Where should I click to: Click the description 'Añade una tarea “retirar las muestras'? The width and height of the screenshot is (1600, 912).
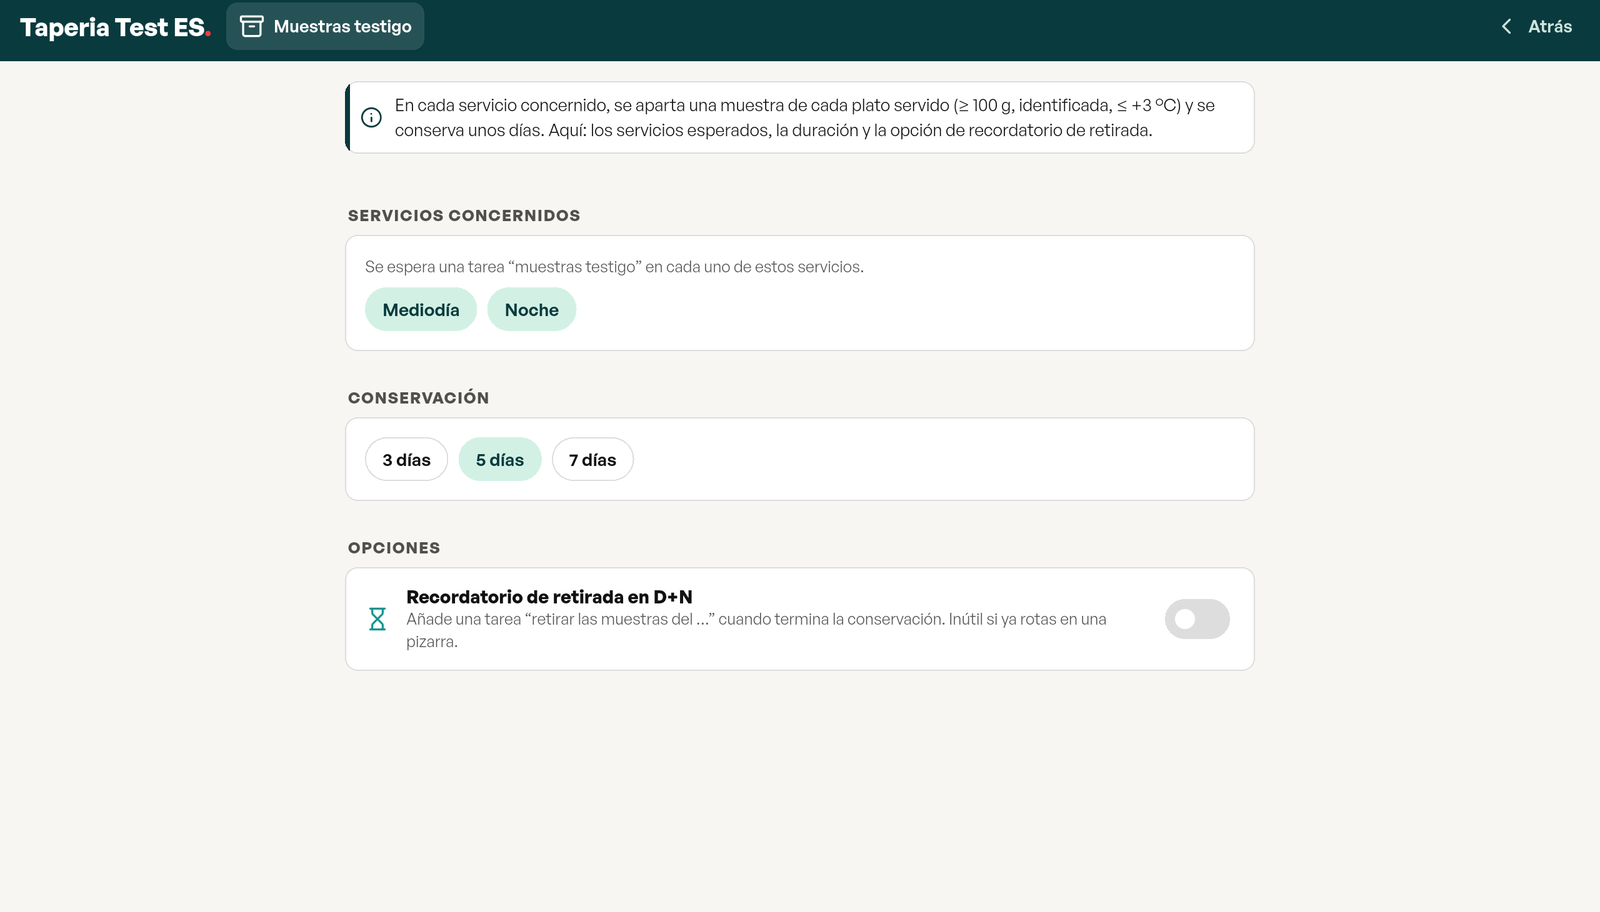pyautogui.click(x=756, y=631)
